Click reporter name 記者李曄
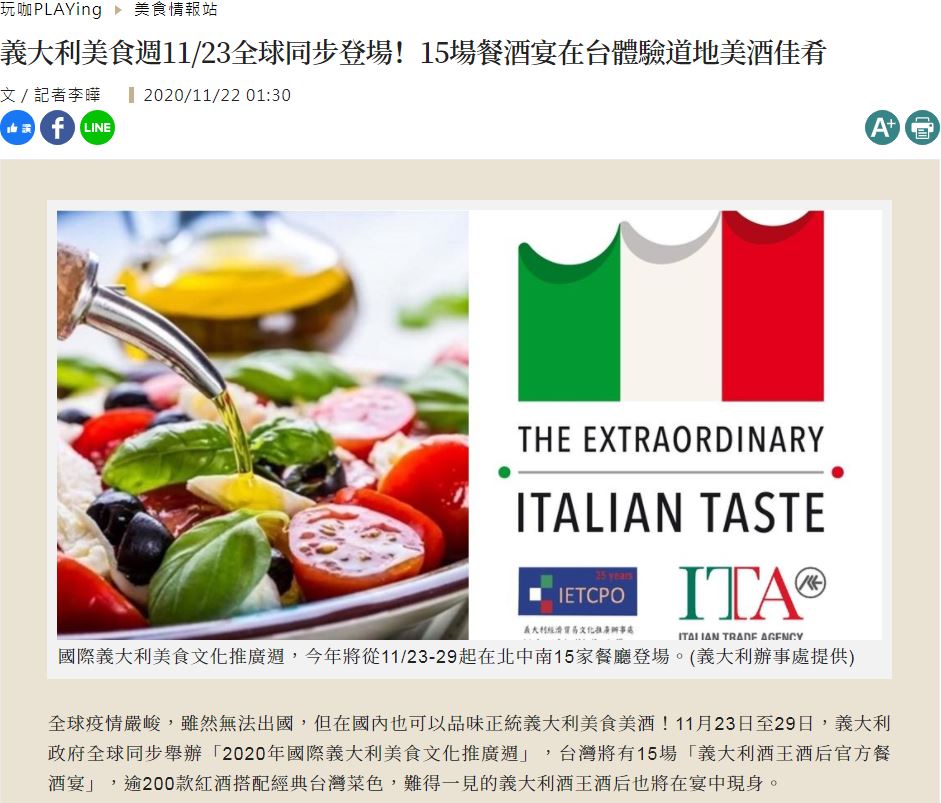Screen dimensions: 941x803 click(x=67, y=95)
